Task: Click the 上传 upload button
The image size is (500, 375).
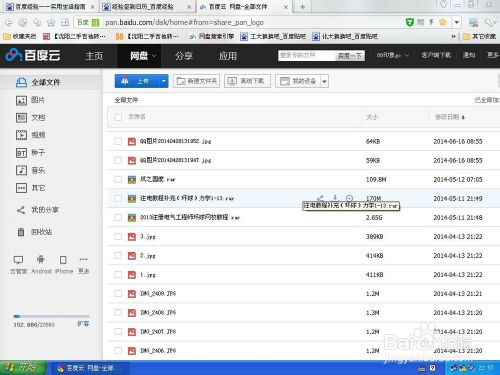Action: 137,81
